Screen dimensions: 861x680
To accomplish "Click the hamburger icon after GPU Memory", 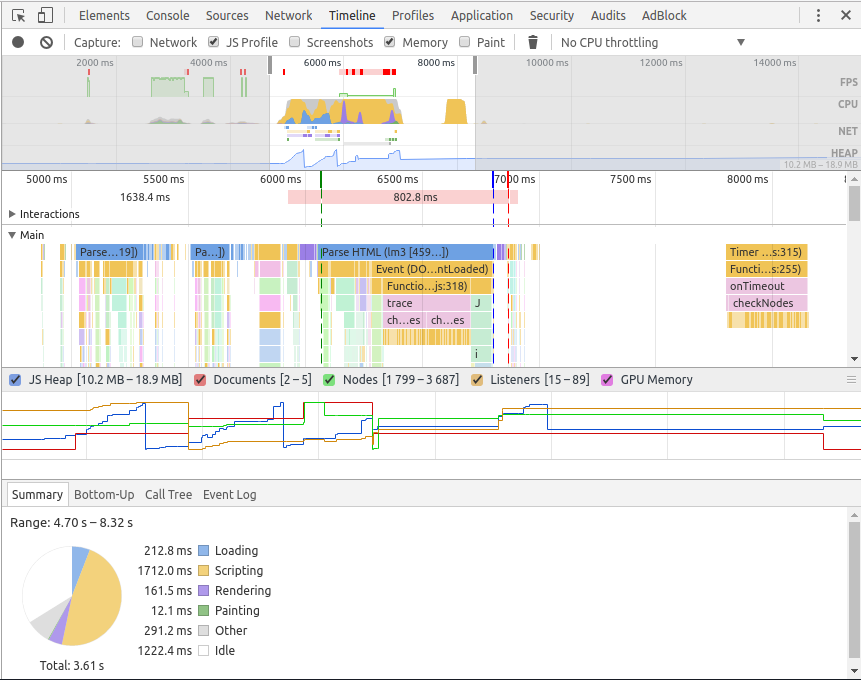I will coord(849,379).
